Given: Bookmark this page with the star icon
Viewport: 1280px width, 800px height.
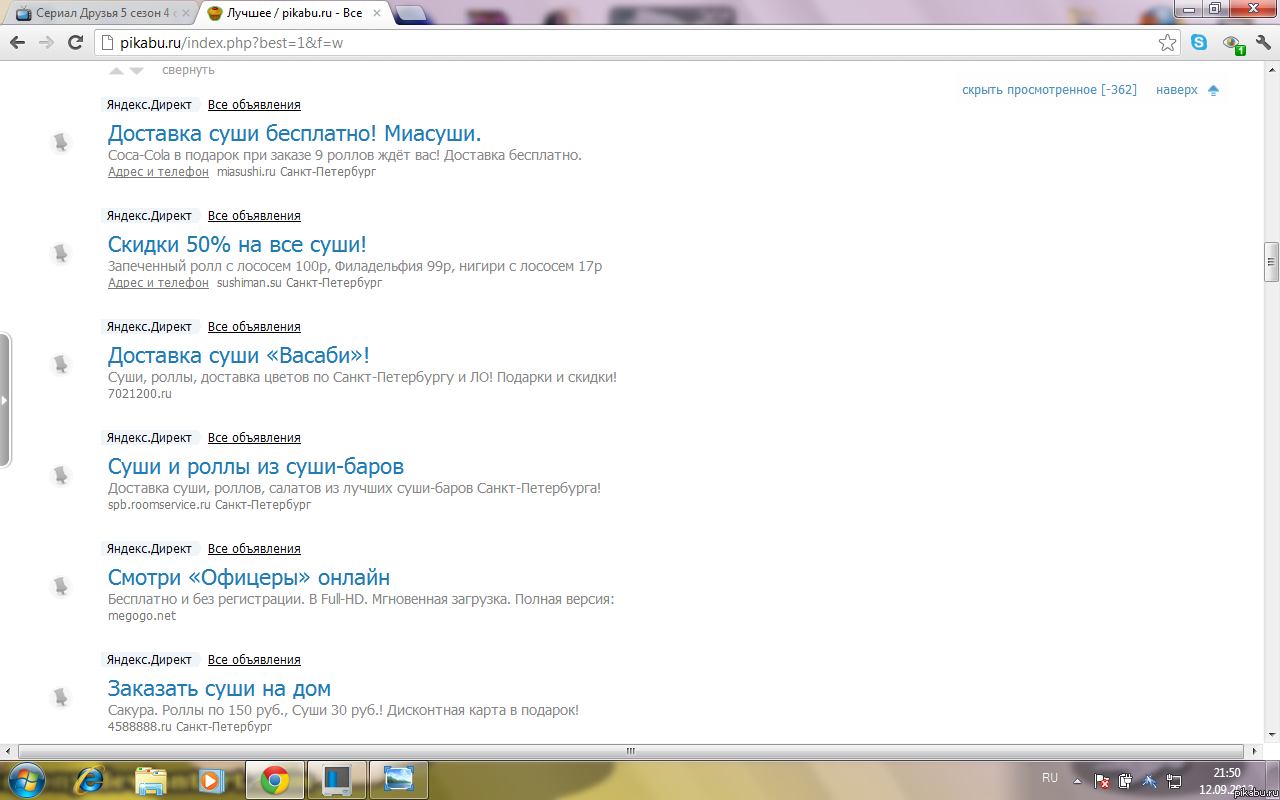Looking at the screenshot, I should click(x=1167, y=43).
